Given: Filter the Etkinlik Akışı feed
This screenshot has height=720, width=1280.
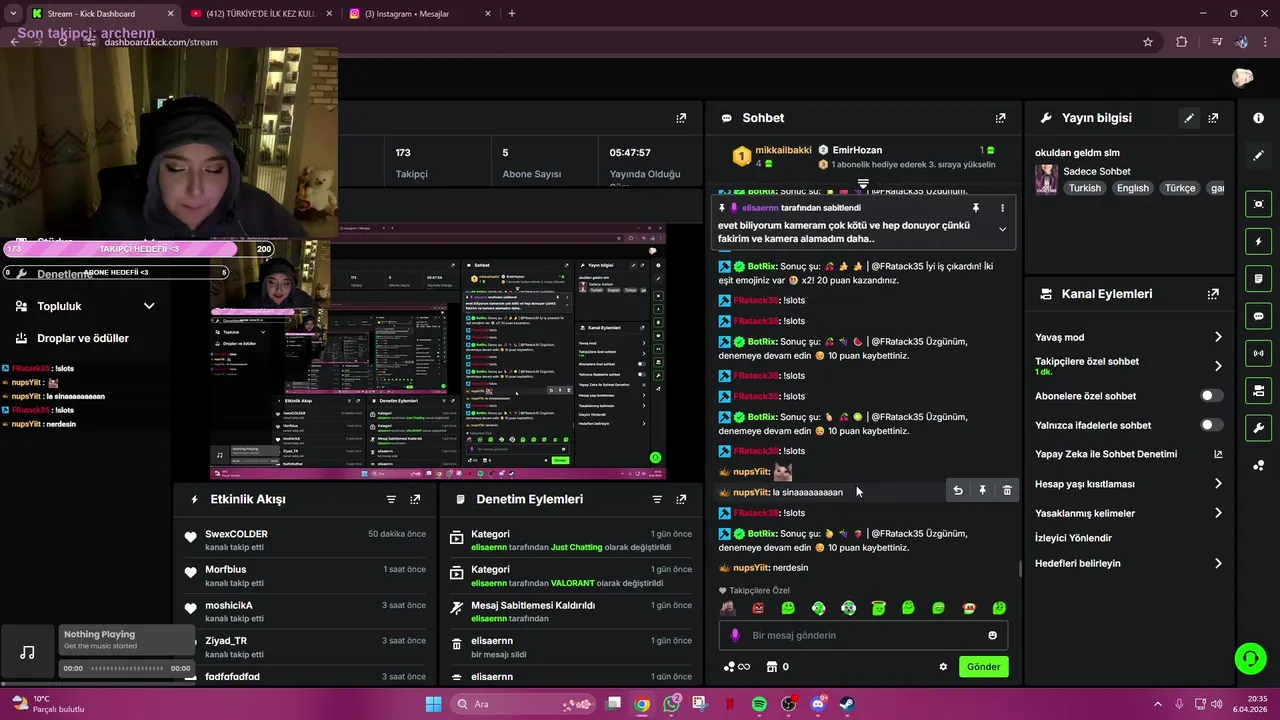Looking at the screenshot, I should coord(391,499).
